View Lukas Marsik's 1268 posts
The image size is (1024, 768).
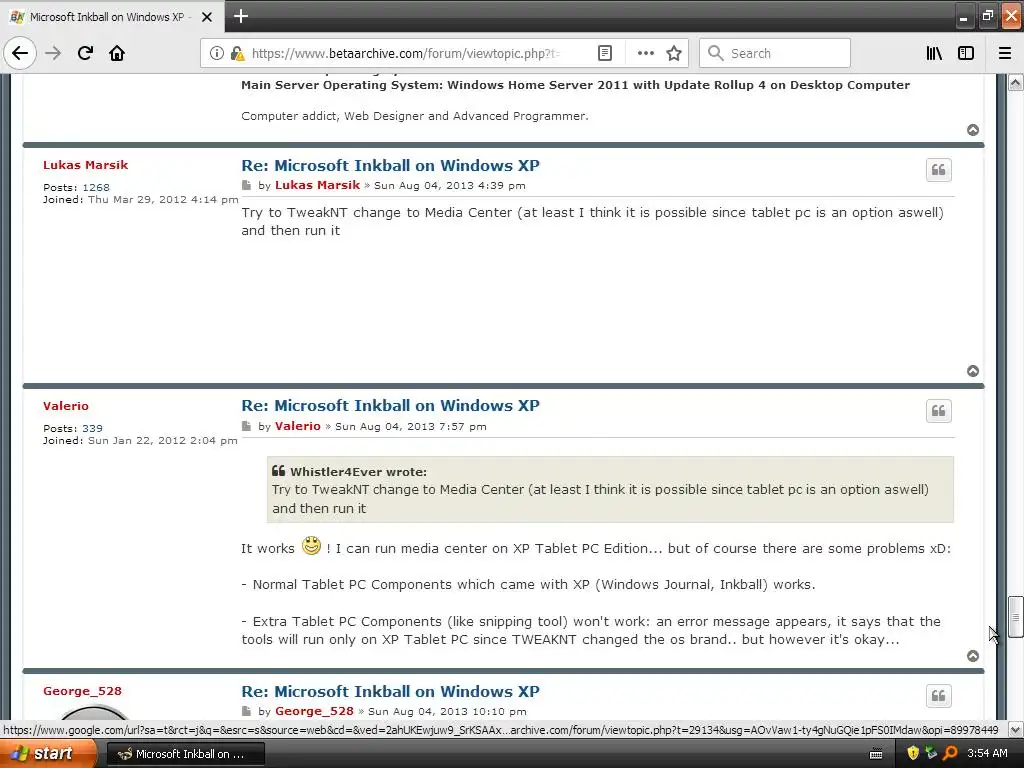coord(96,187)
